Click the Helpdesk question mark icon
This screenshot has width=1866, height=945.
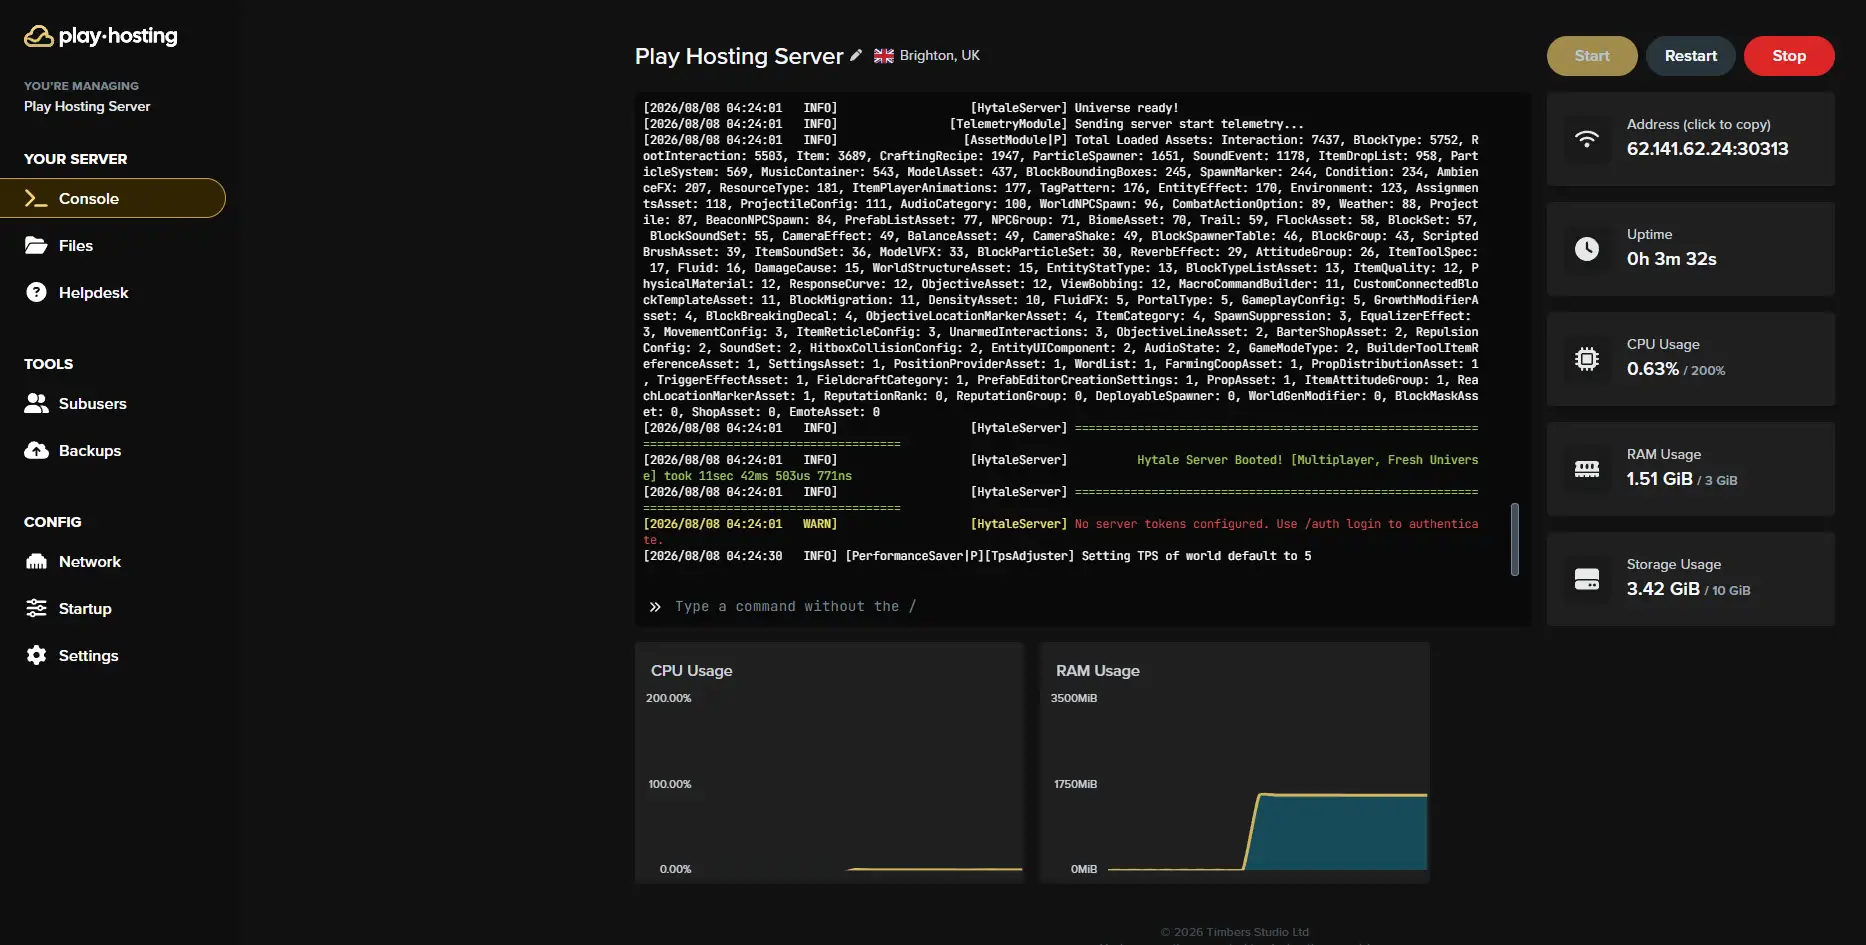[36, 292]
